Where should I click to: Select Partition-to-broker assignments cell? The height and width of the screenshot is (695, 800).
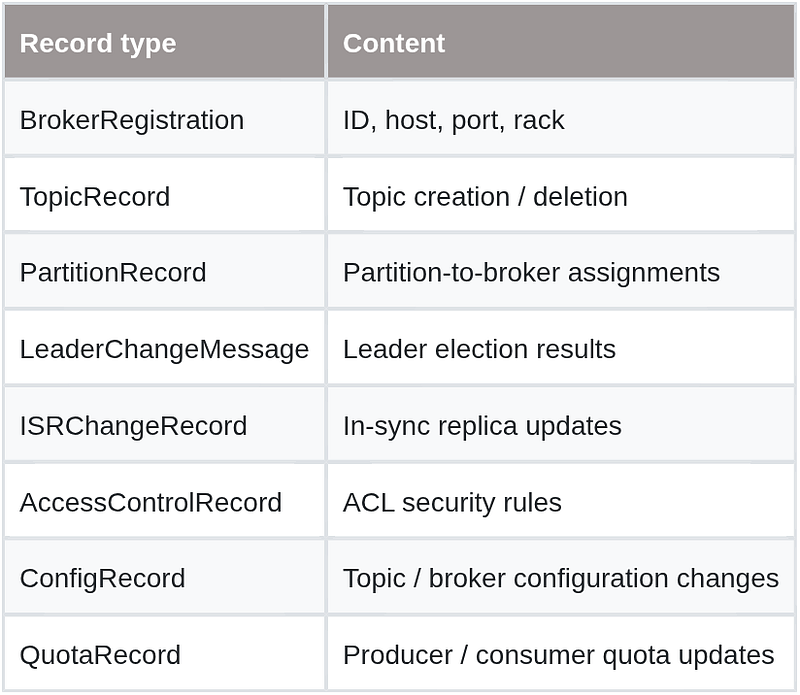coord(561,271)
